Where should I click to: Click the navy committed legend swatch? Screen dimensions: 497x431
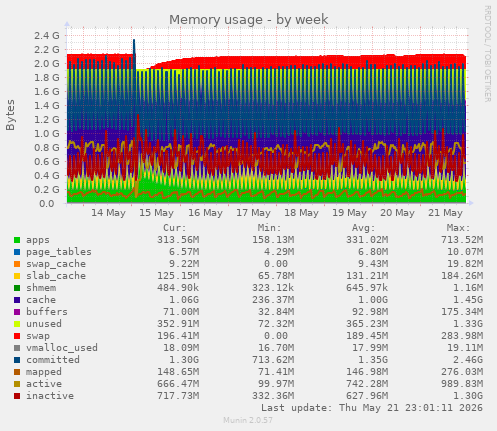tap(17, 360)
